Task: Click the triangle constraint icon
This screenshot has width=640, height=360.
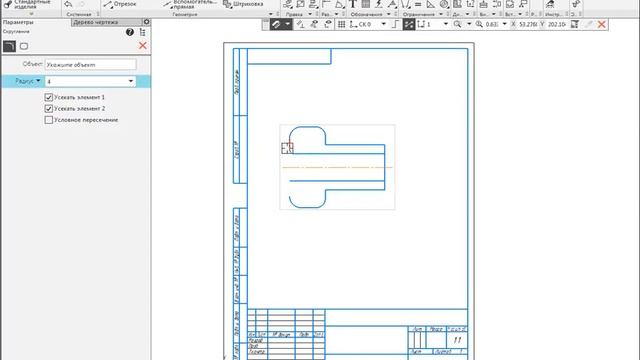Action: click(431, 4)
